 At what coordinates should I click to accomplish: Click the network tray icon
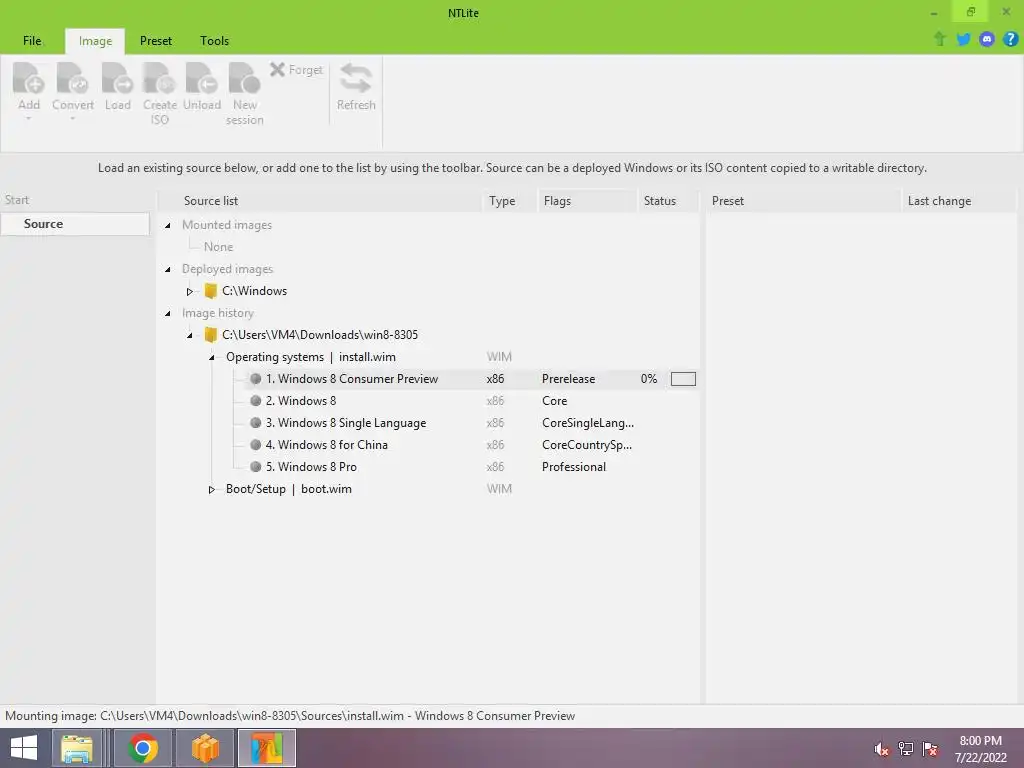906,749
